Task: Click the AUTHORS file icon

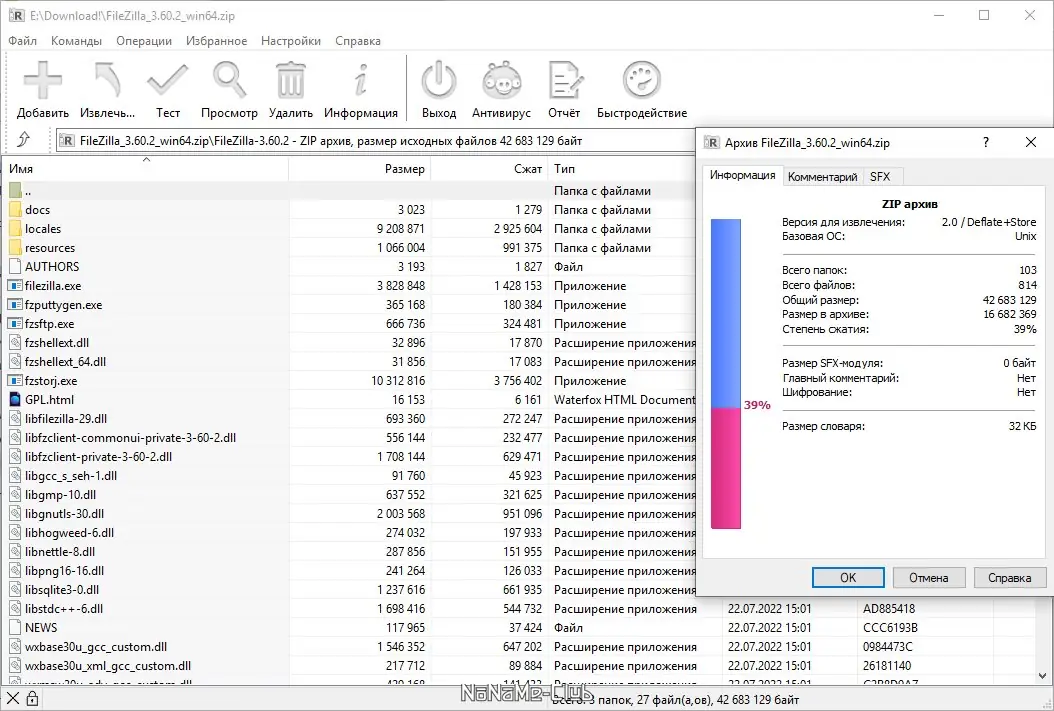Action: (15, 267)
